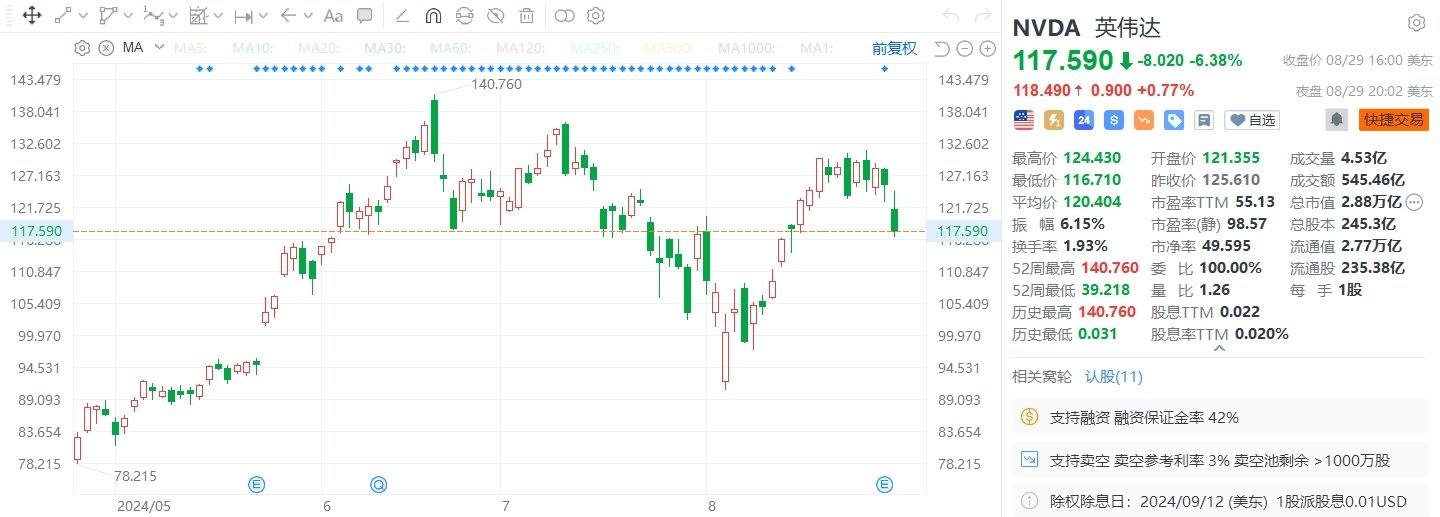The width and height of the screenshot is (1440, 517).
Task: Open range measurement dropdown arrow
Action: click(x=262, y=16)
